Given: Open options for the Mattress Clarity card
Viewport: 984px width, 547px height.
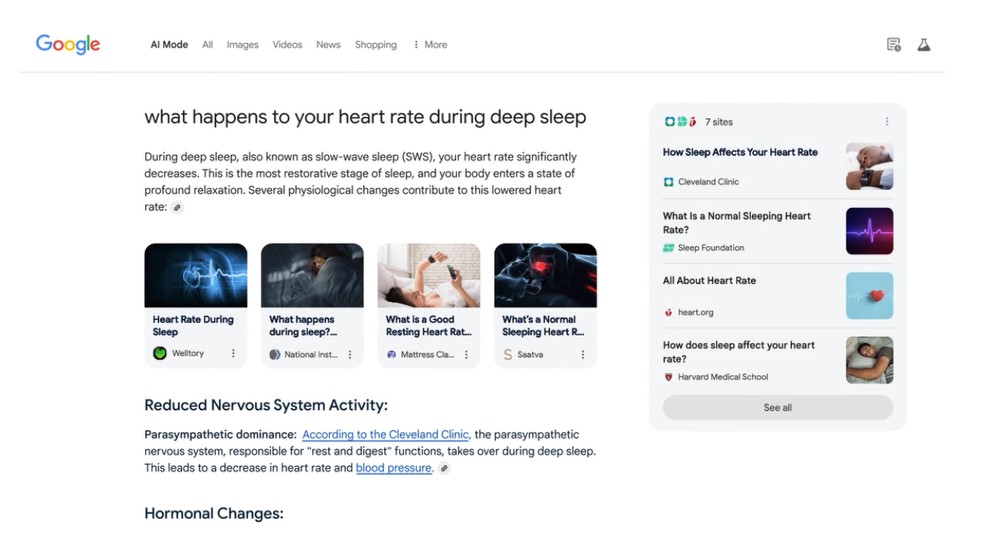Looking at the screenshot, I should 466,354.
